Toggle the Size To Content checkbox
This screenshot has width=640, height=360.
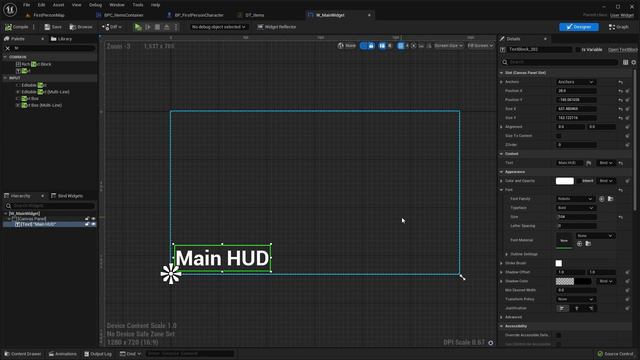(558, 136)
